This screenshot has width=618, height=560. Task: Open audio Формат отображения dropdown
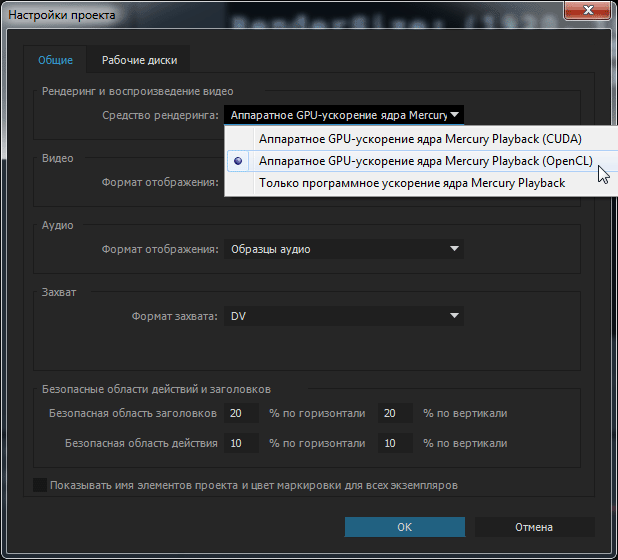pos(344,249)
